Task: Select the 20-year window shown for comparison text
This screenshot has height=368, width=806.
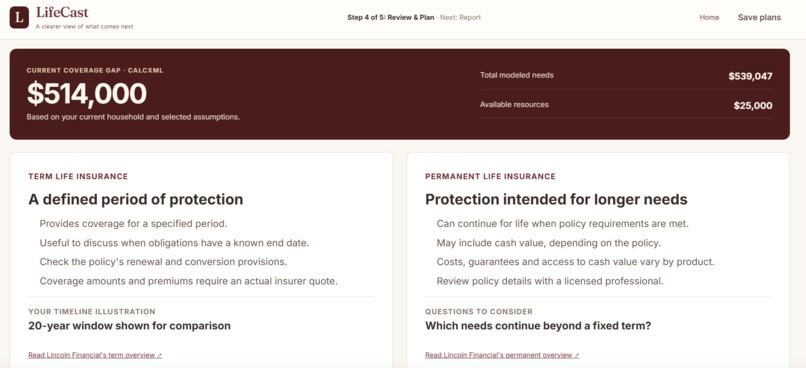Action: pos(130,326)
